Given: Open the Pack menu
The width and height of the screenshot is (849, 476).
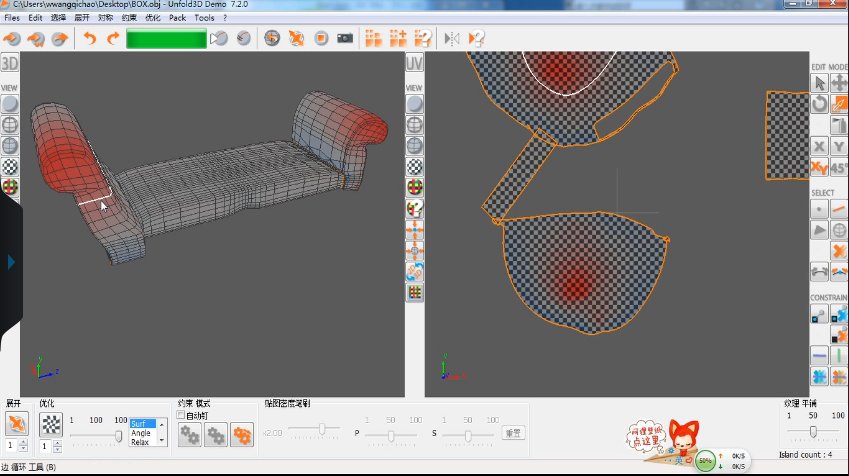Looking at the screenshot, I should (x=177, y=18).
